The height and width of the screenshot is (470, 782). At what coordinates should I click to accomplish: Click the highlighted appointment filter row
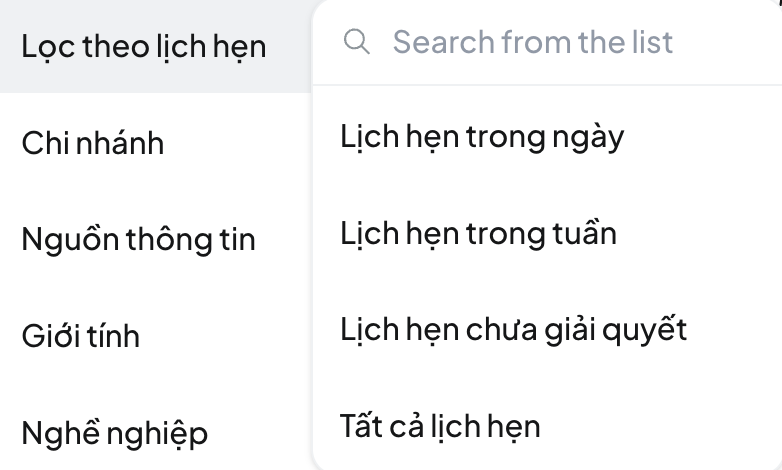click(x=144, y=46)
